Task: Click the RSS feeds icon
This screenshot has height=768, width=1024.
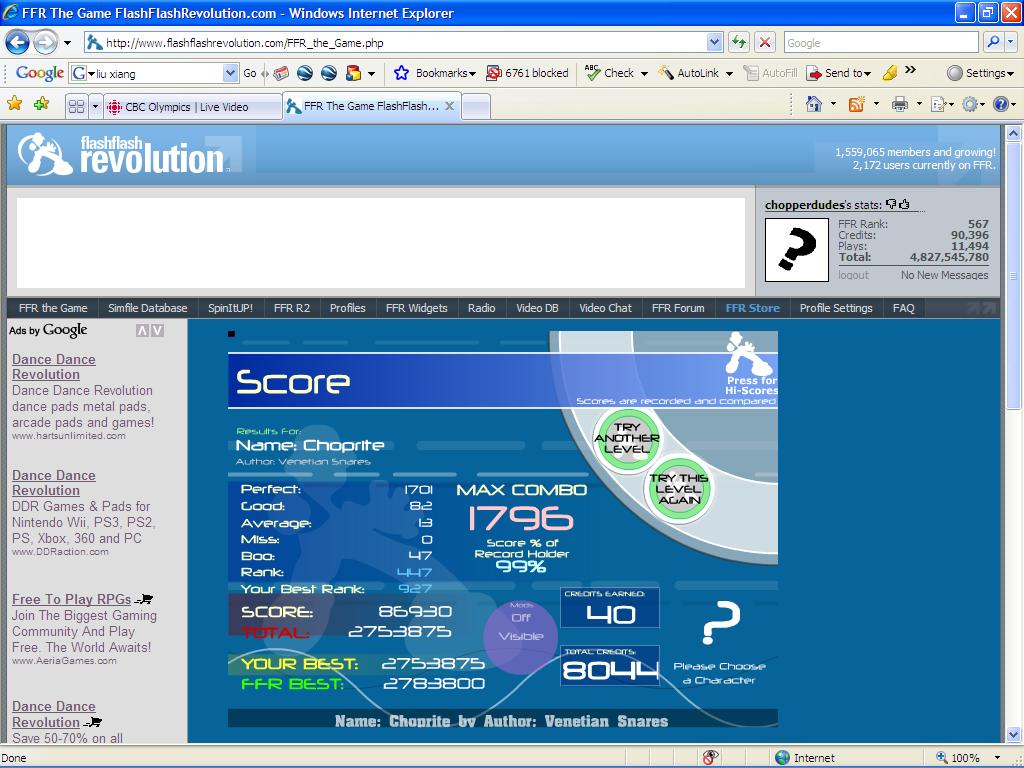Action: (856, 104)
